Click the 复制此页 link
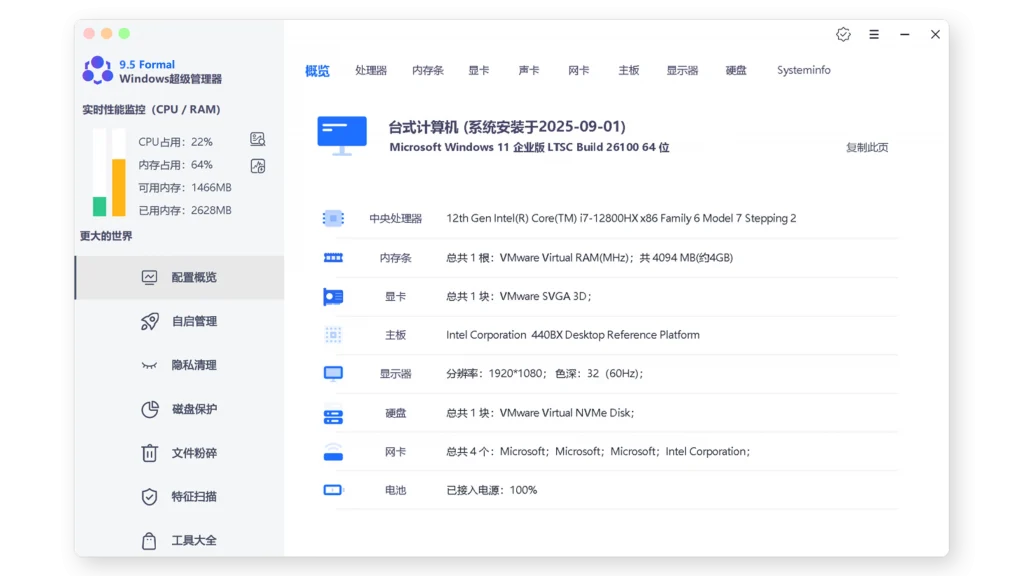The height and width of the screenshot is (576, 1024). [867, 148]
